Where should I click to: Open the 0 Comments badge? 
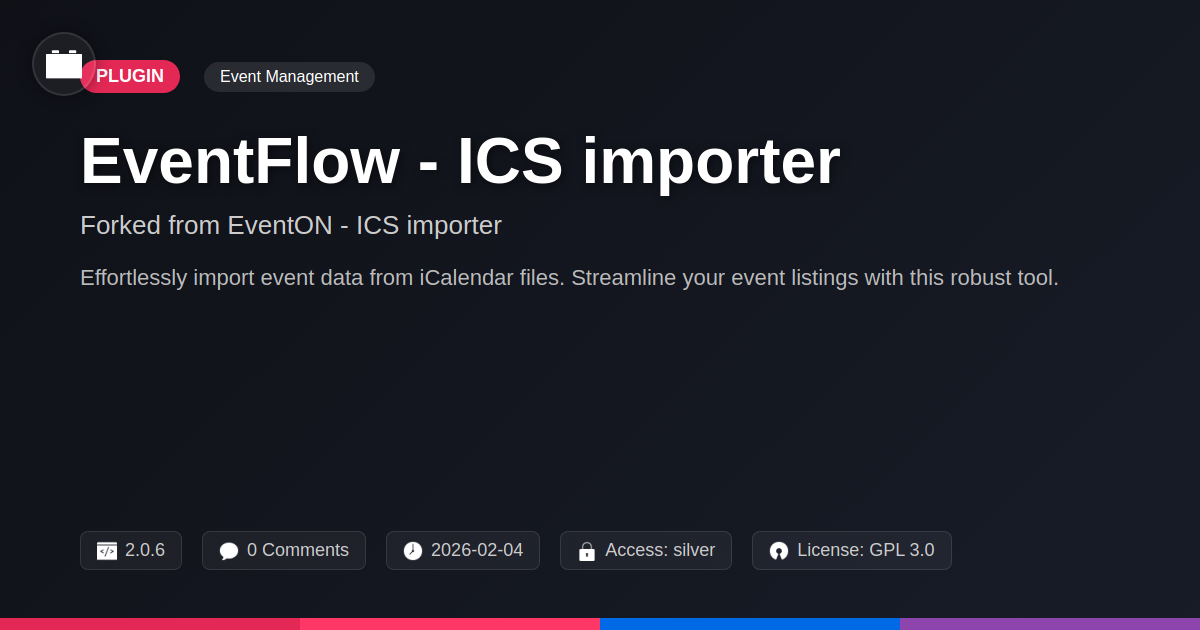click(297, 550)
